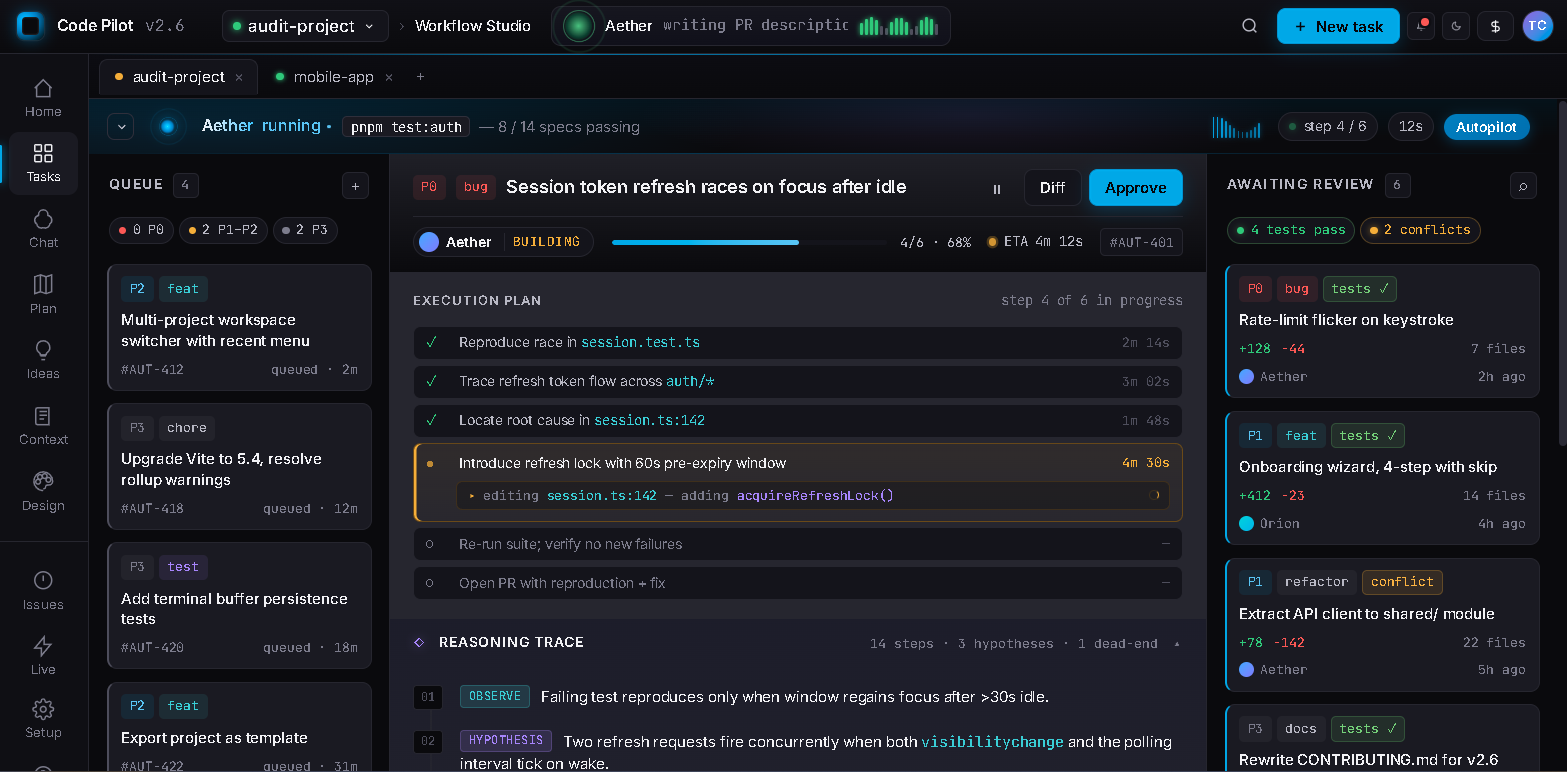Click the right panel vertical scrollbar
The image size is (1567, 772).
coord(1560,272)
